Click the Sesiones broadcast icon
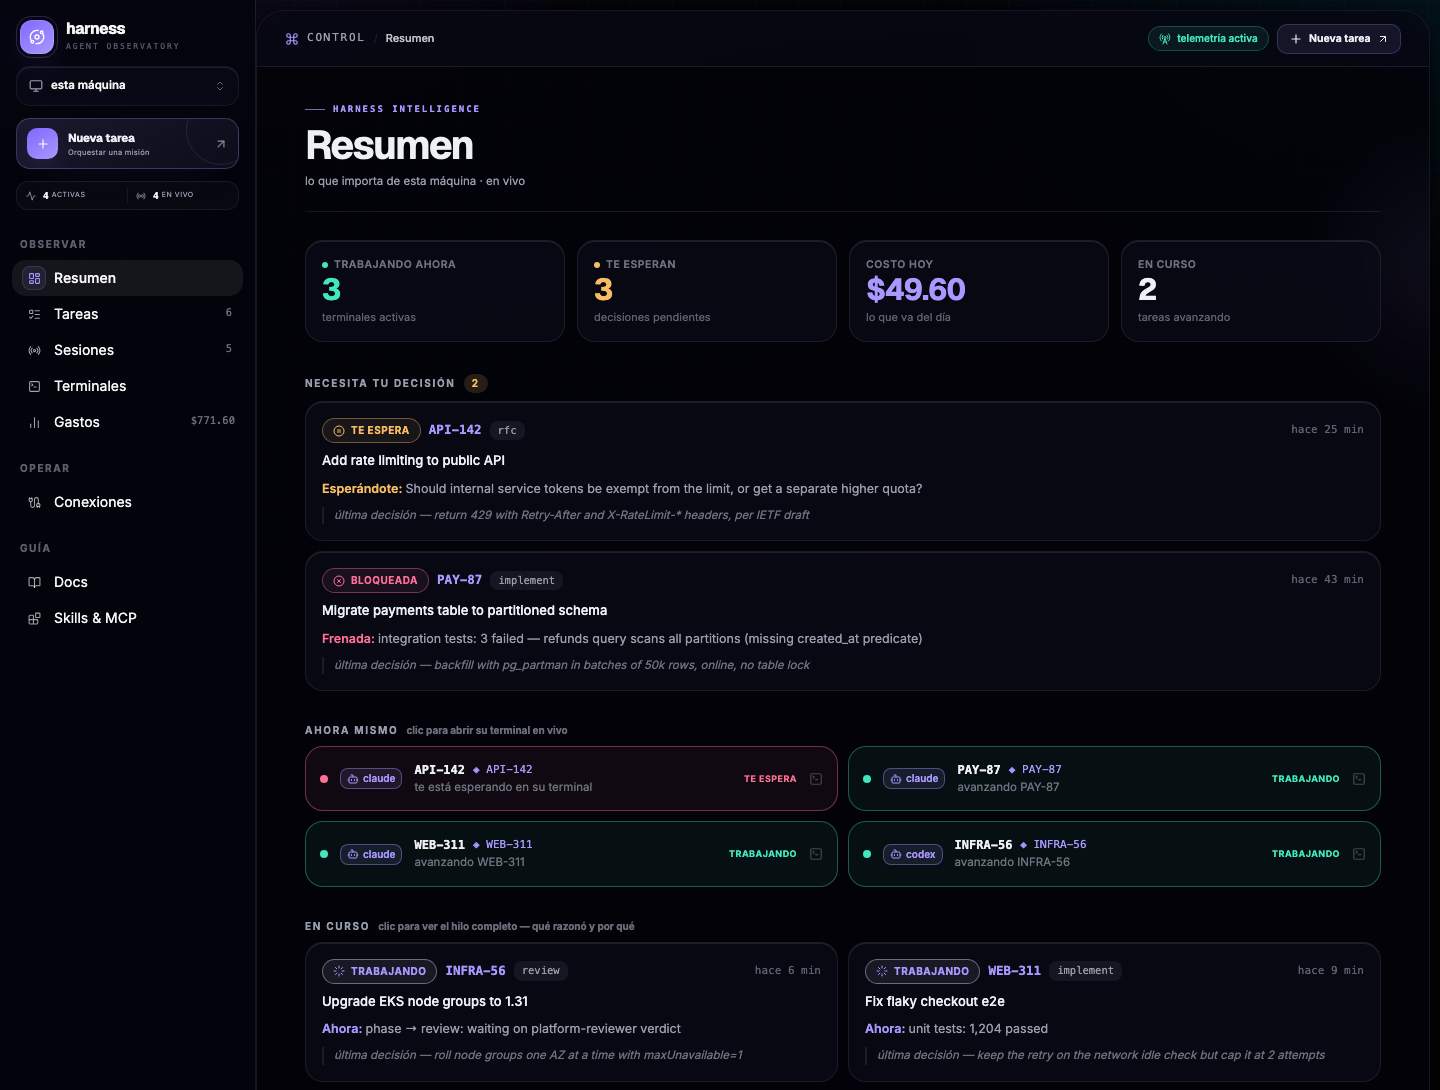The height and width of the screenshot is (1090, 1440). pos(35,350)
